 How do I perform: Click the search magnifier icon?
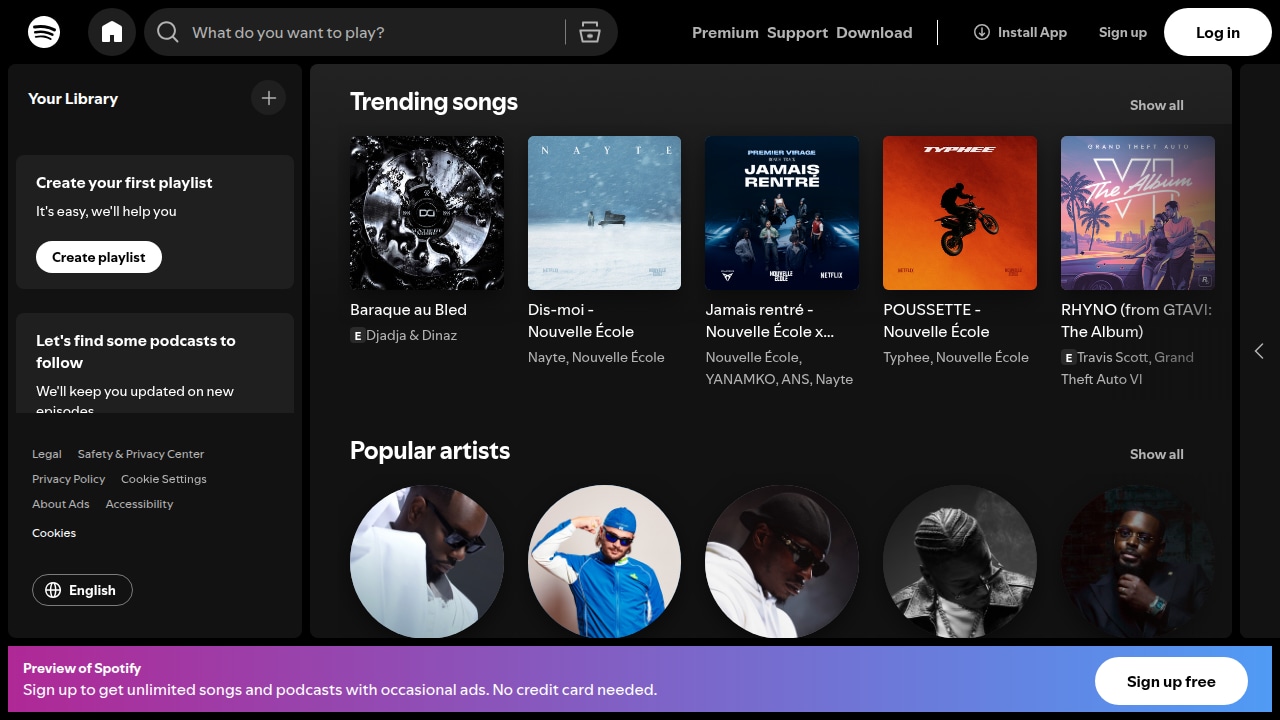(168, 32)
